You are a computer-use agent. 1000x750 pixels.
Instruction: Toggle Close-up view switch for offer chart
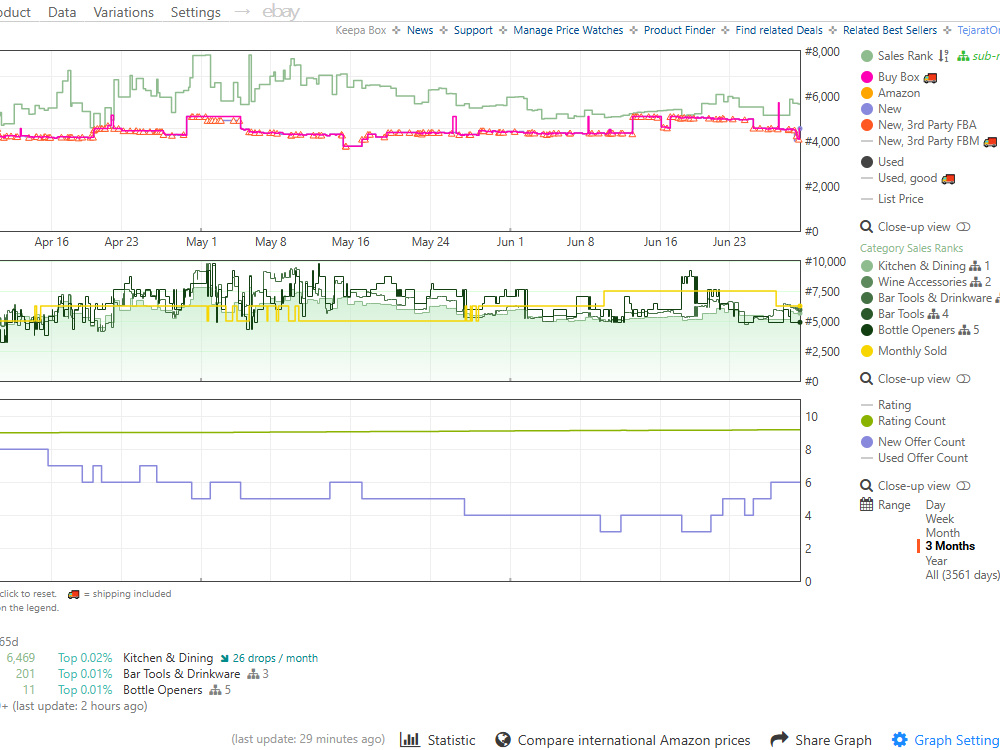point(964,486)
